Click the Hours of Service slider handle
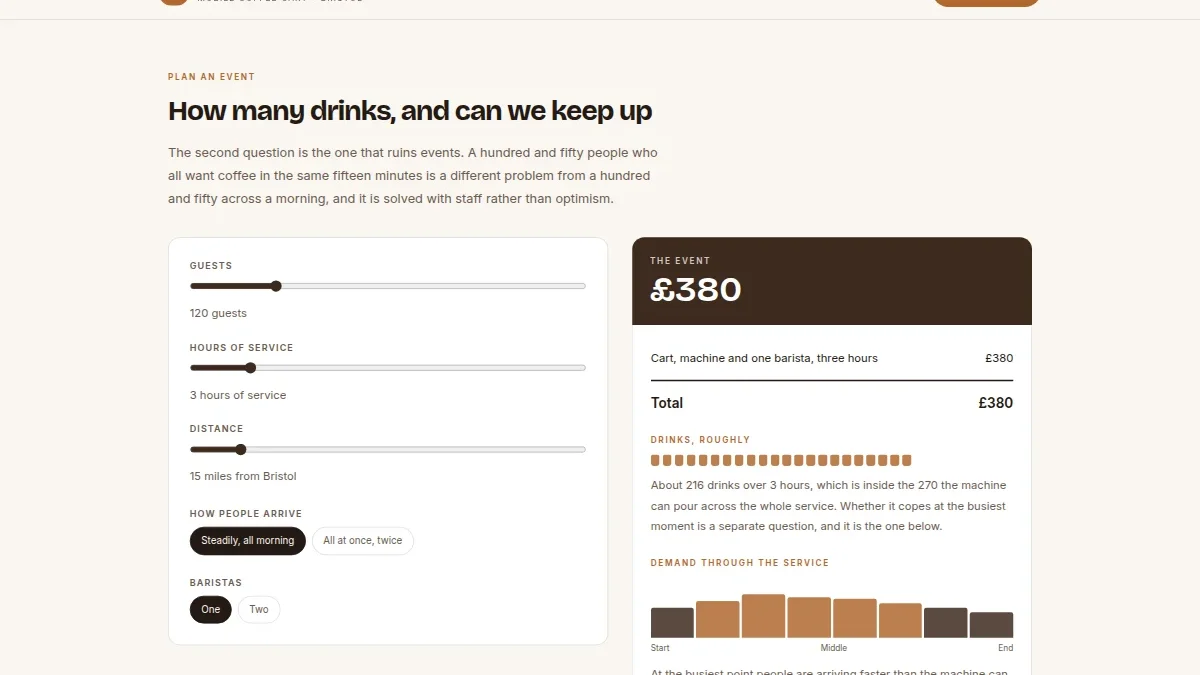This screenshot has width=1200, height=675. [250, 368]
